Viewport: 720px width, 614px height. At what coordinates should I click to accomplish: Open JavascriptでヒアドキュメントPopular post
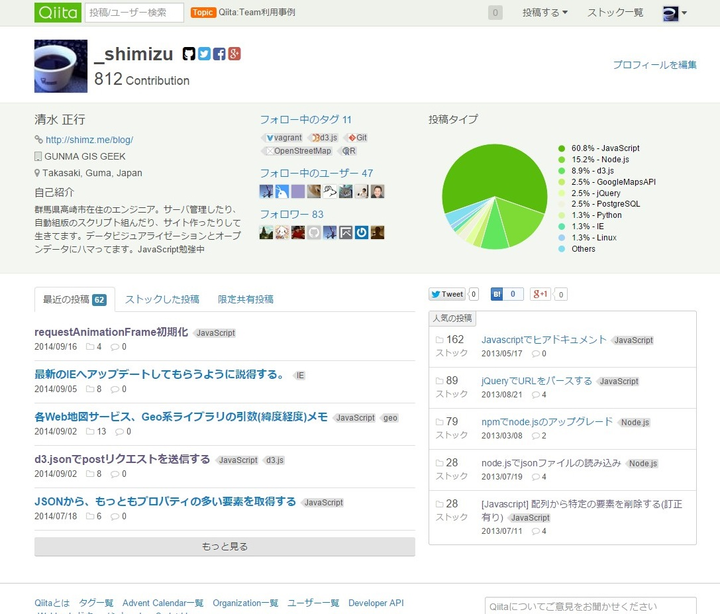(544, 340)
